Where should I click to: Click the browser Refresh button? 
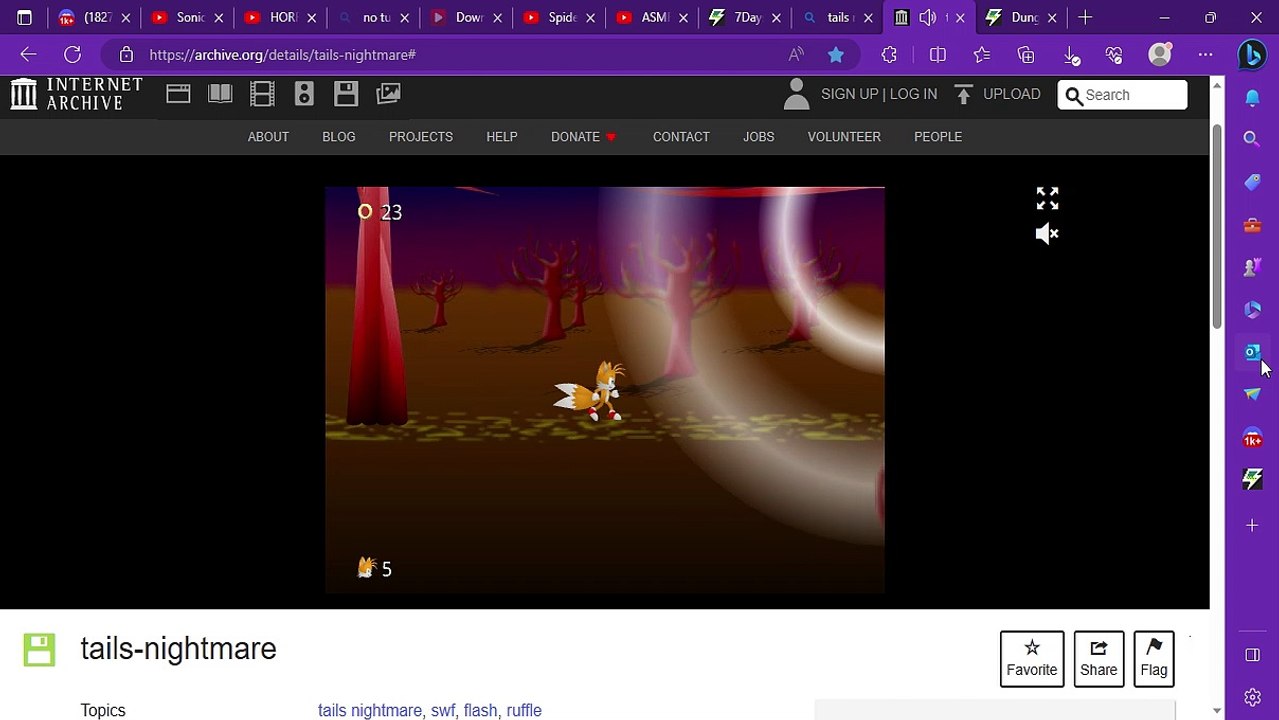pos(72,55)
